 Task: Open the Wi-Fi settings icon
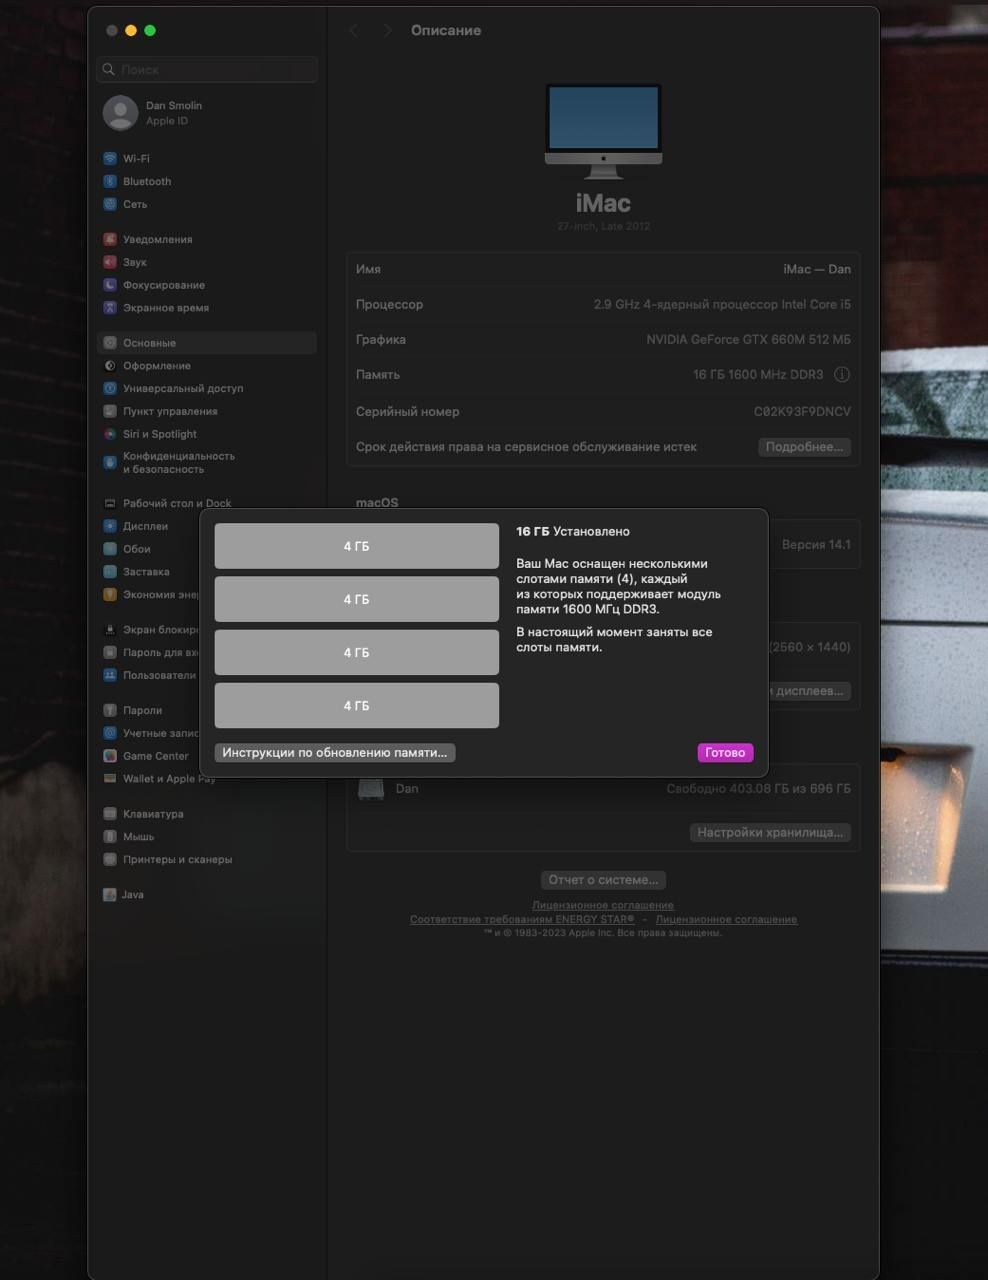[x=110, y=158]
